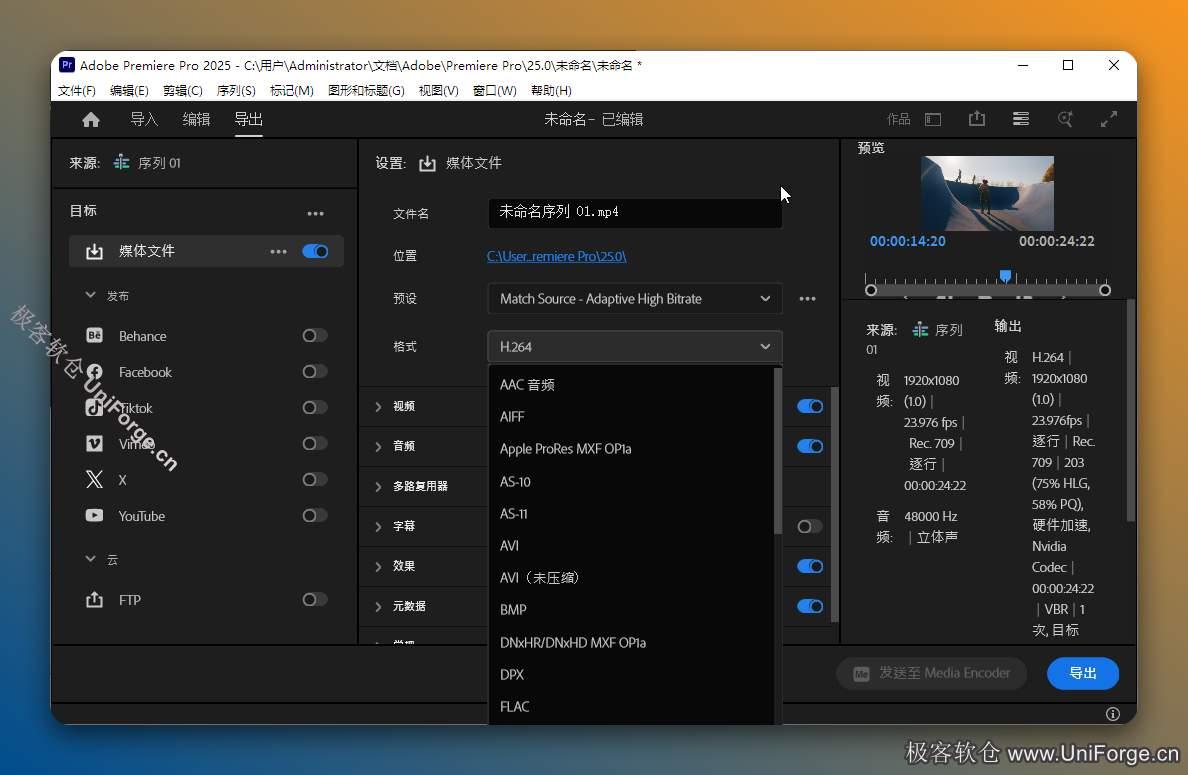This screenshot has width=1188, height=775.
Task: Open the workspaces panel icon
Action: coord(933,120)
